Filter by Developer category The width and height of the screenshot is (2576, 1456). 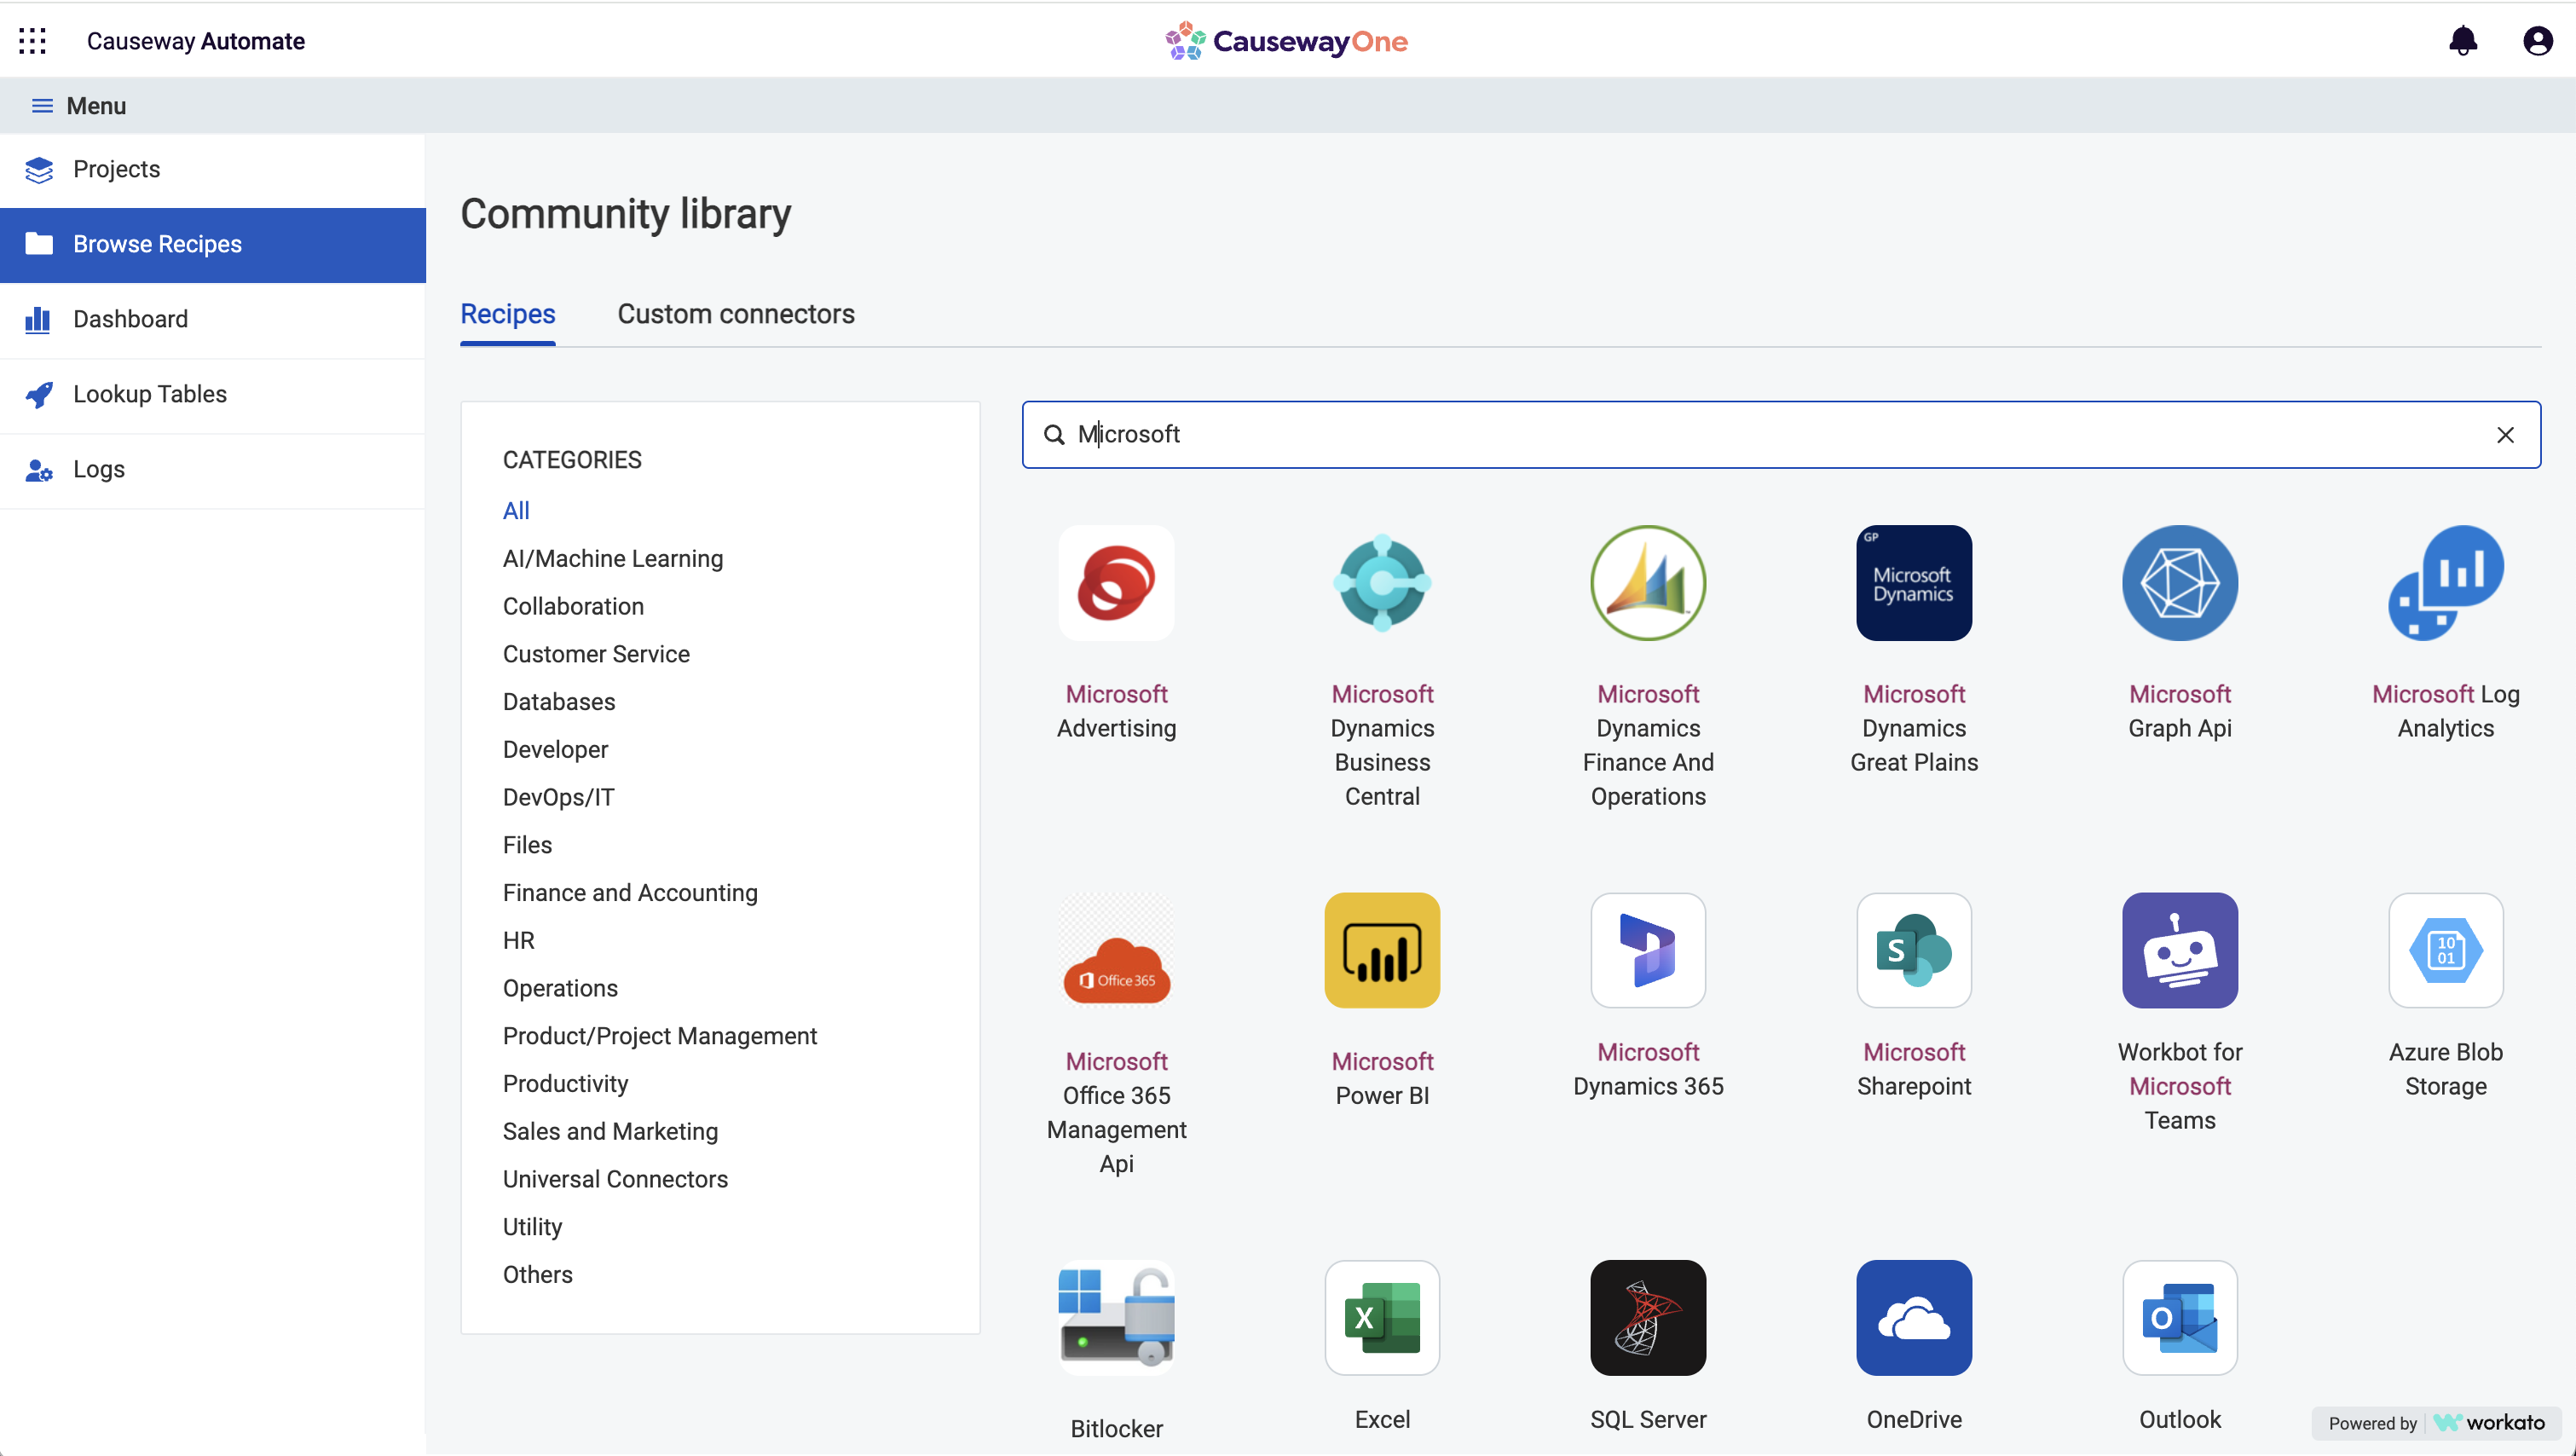click(555, 750)
